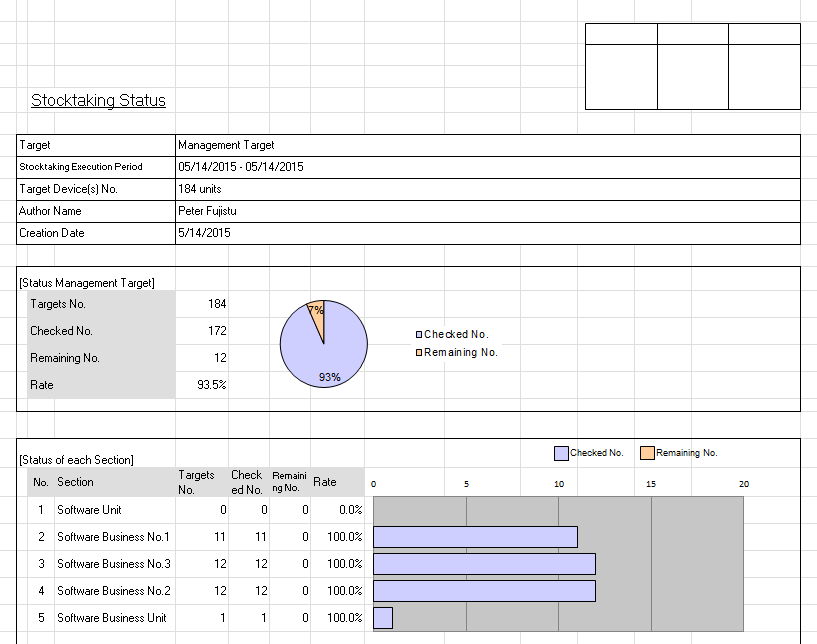Click the bar for Software Business No.3
Viewport: 817px width, 644px height.
tap(485, 564)
